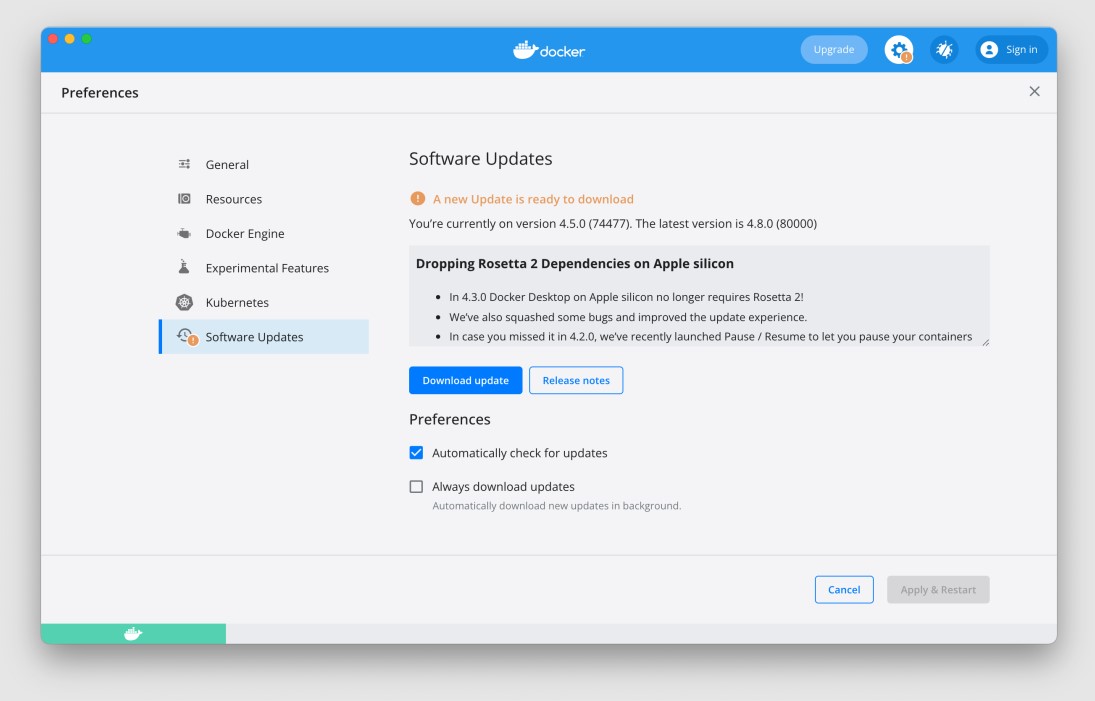Image resolution: width=1095 pixels, height=701 pixels.
Task: Click the macOS red close window button
Action: point(53,39)
